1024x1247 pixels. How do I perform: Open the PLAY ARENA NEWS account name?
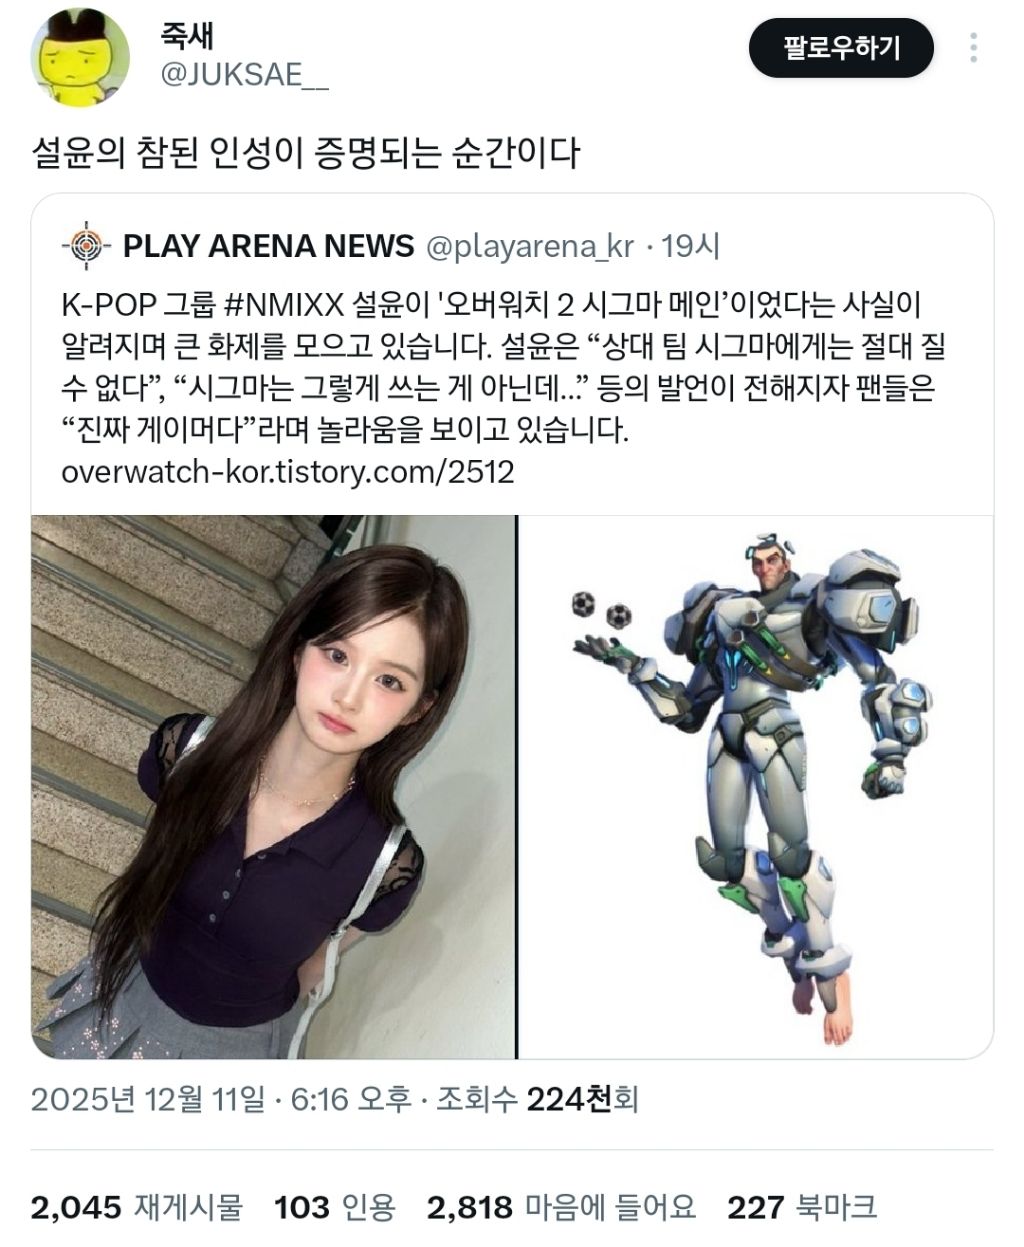pos(268,246)
